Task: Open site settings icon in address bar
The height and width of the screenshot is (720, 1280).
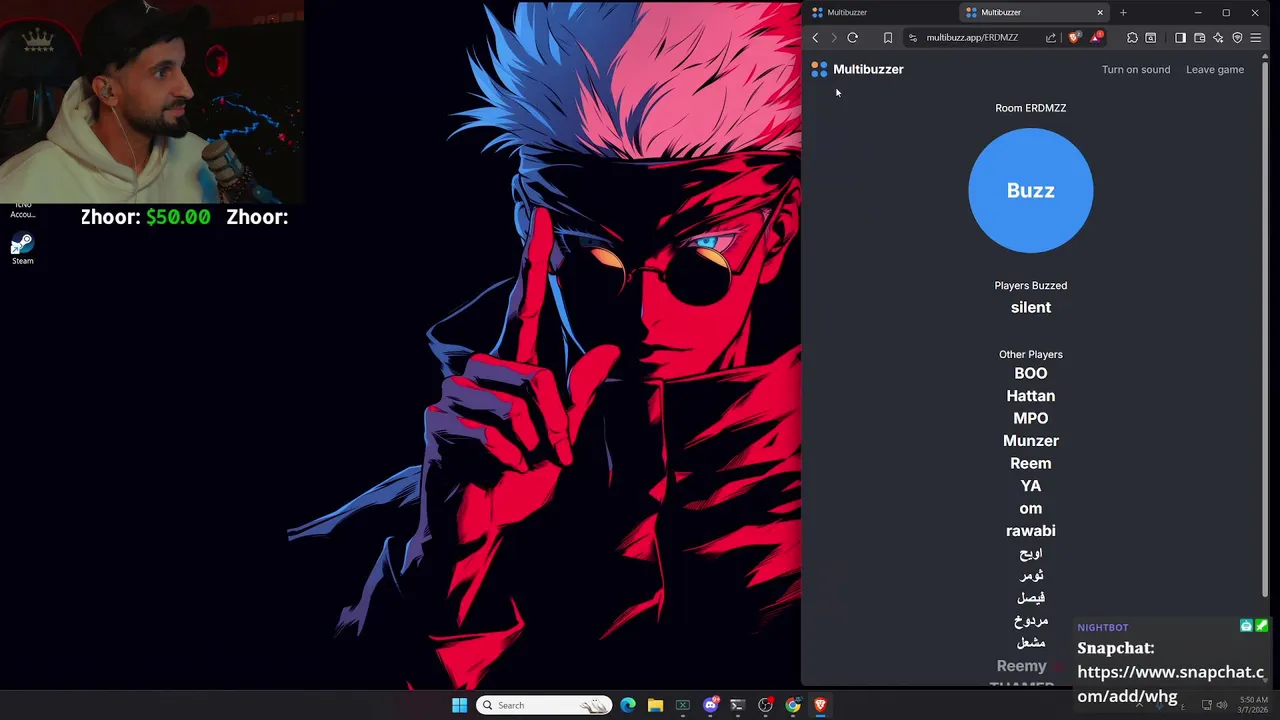Action: tap(912, 38)
